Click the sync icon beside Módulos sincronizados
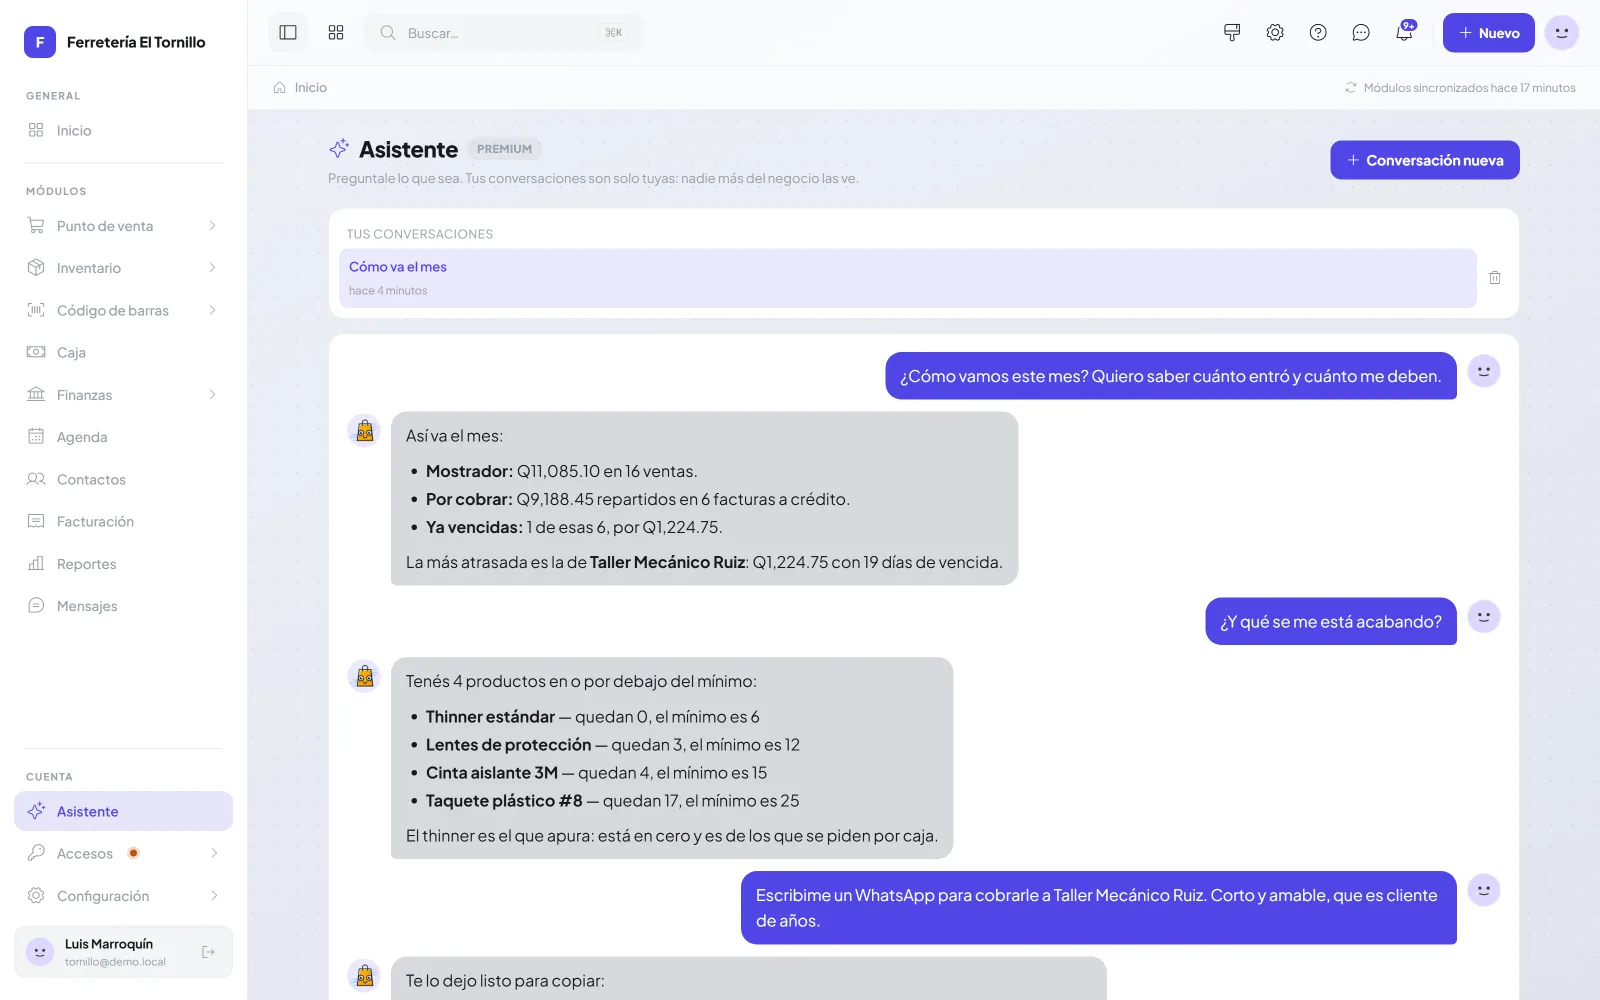Image resolution: width=1600 pixels, height=1000 pixels. 1351,88
